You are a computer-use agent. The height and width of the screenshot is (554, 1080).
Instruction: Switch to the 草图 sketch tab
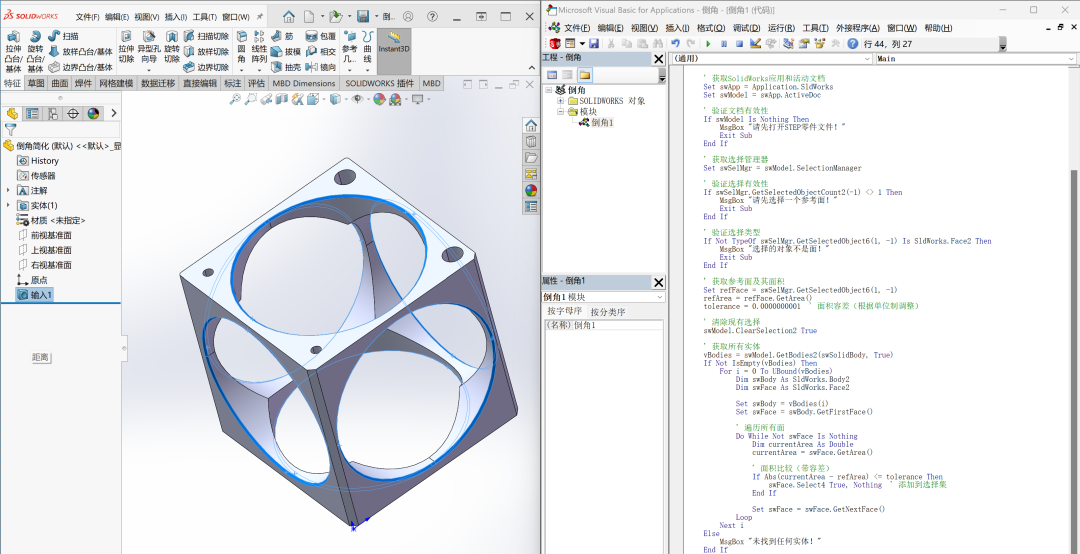(x=36, y=83)
